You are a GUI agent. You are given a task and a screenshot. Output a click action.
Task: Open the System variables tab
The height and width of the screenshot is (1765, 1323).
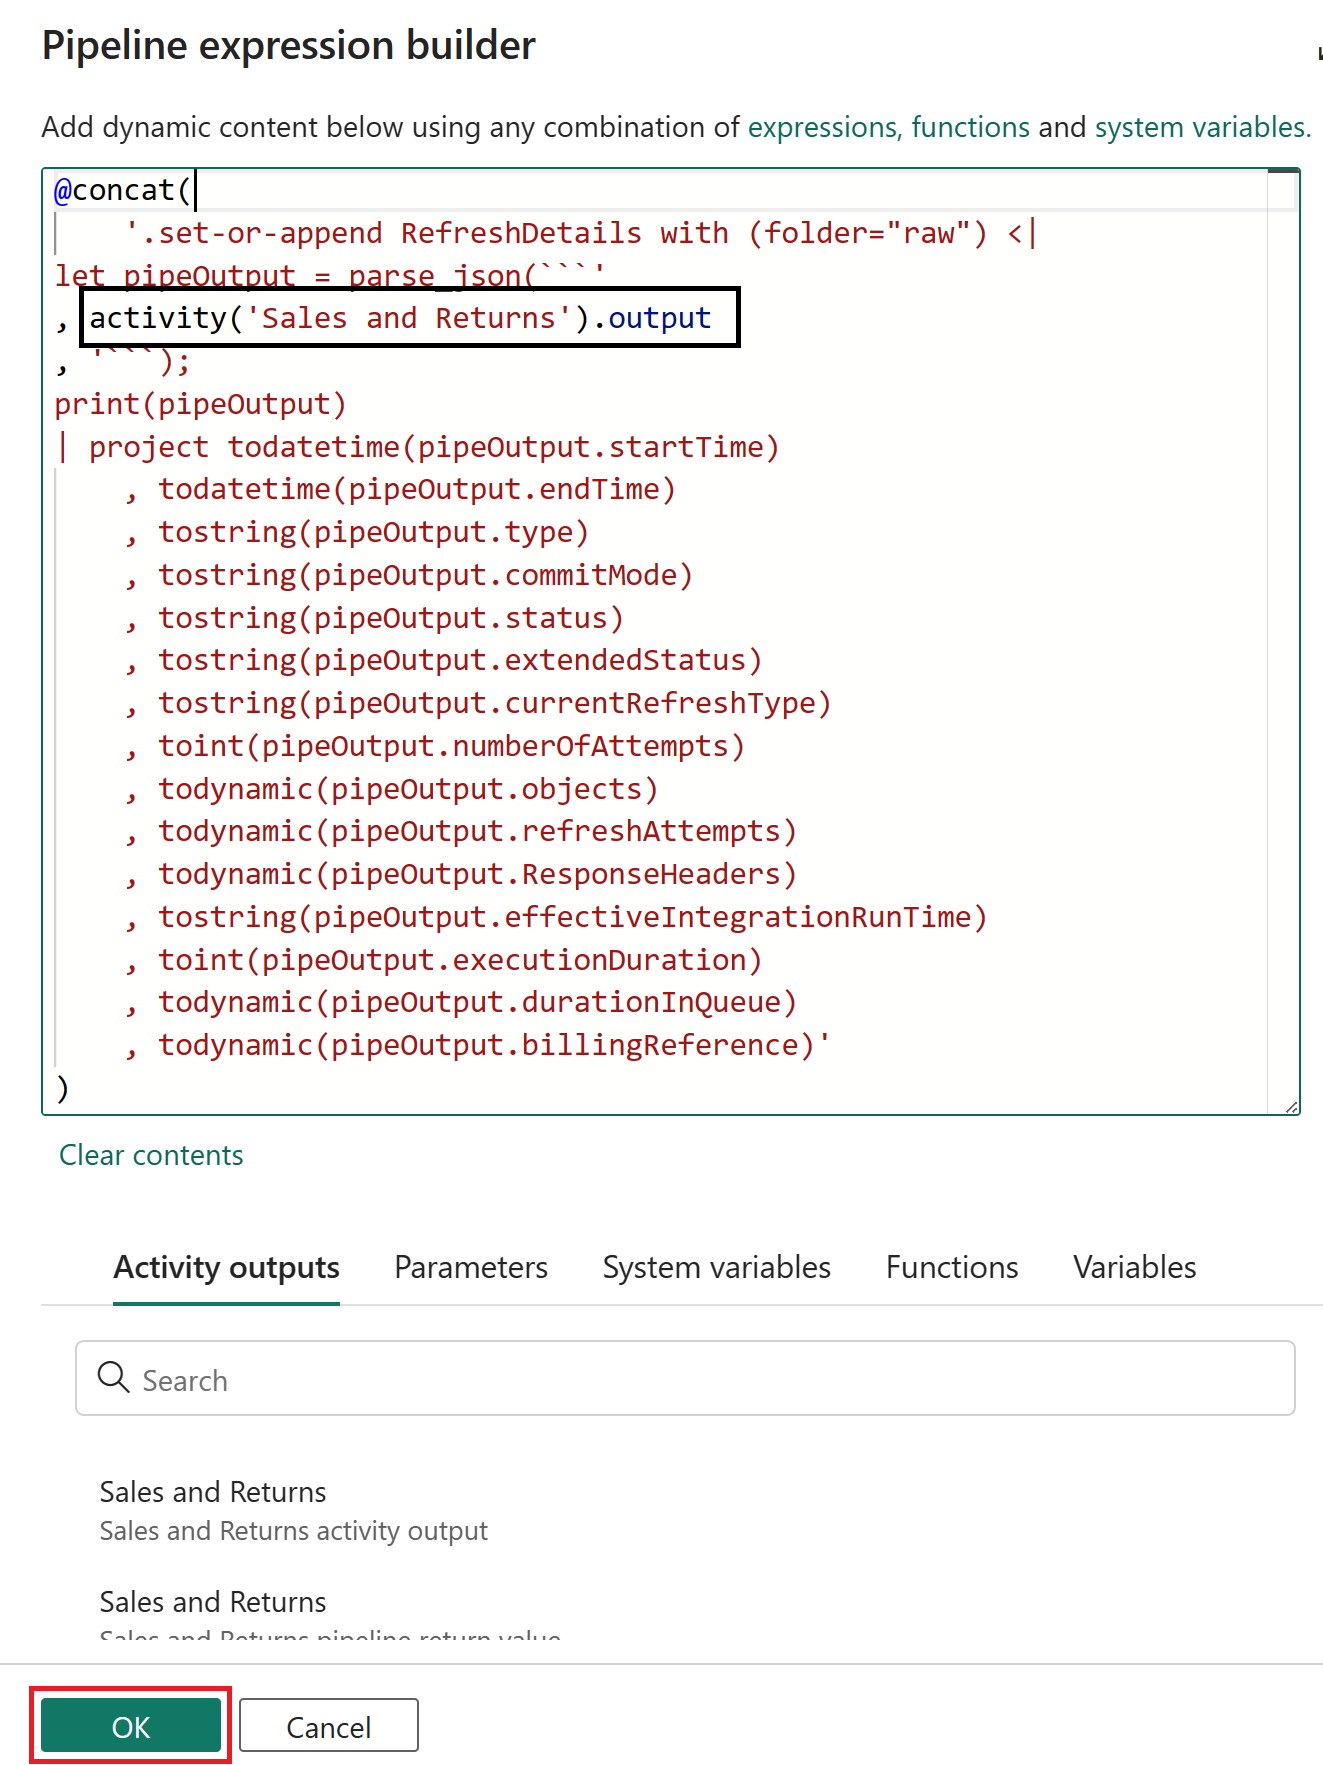coord(716,1267)
